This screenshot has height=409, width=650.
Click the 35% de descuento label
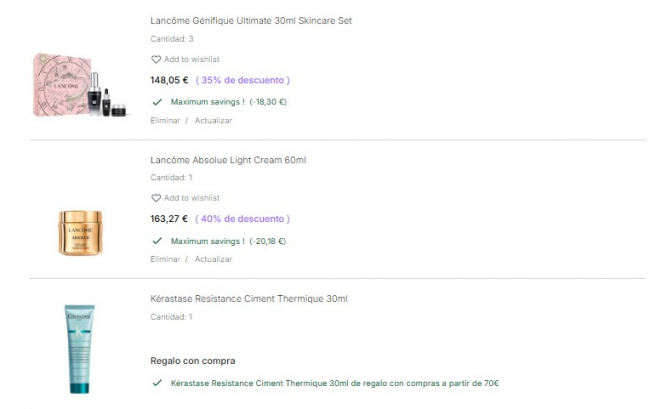tap(243, 80)
